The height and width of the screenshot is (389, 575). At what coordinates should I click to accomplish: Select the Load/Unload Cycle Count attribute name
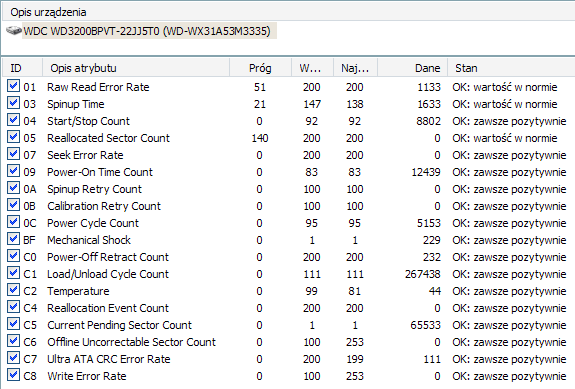108,274
